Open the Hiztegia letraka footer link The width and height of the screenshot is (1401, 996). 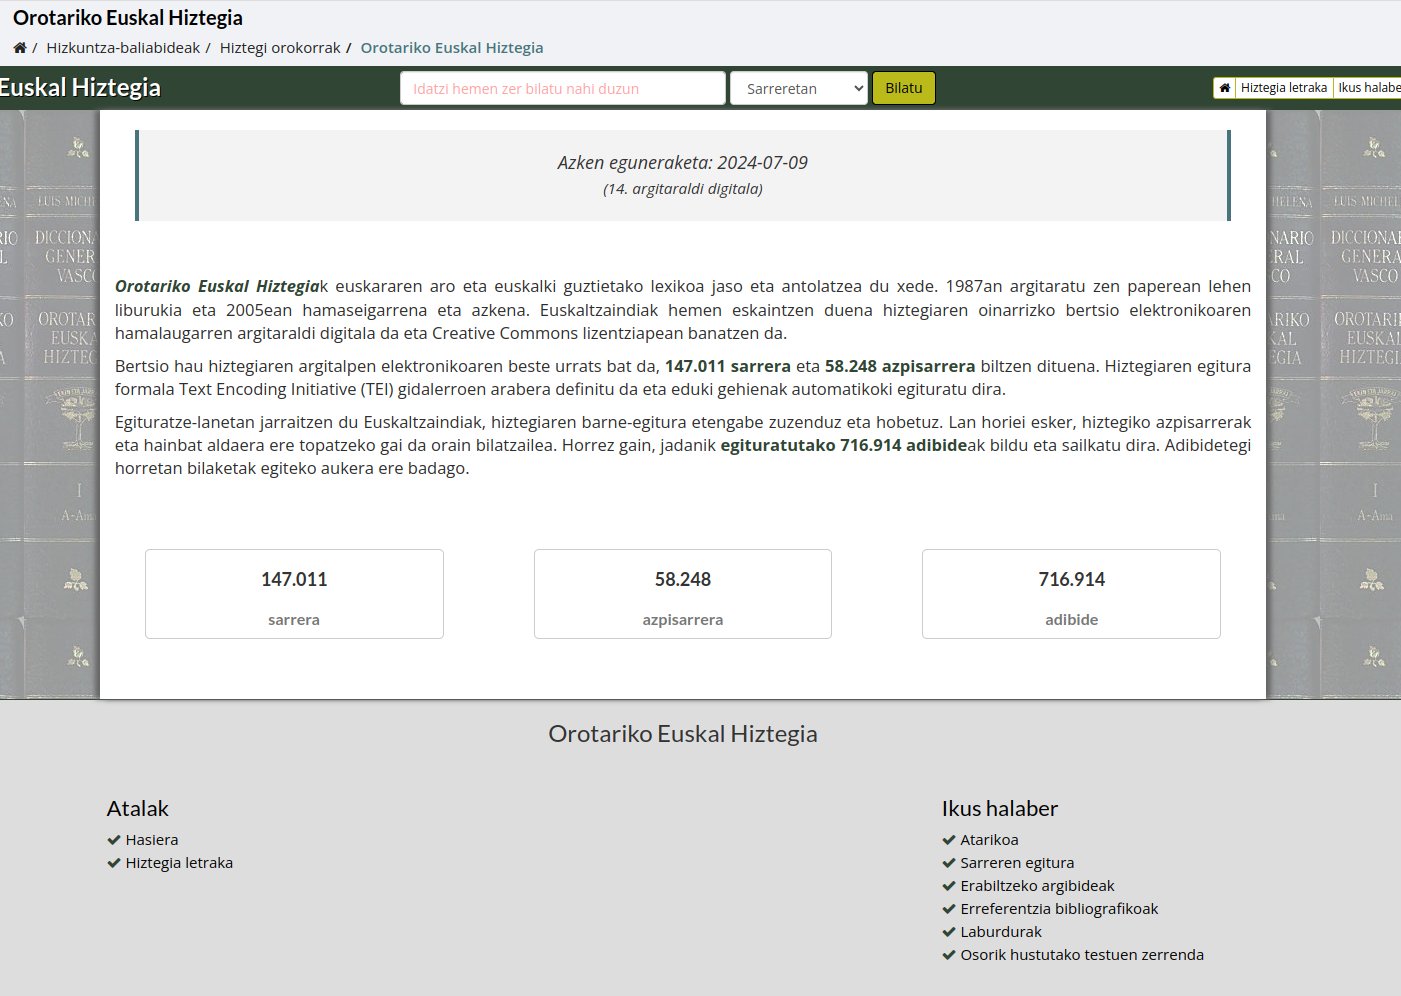coord(179,863)
